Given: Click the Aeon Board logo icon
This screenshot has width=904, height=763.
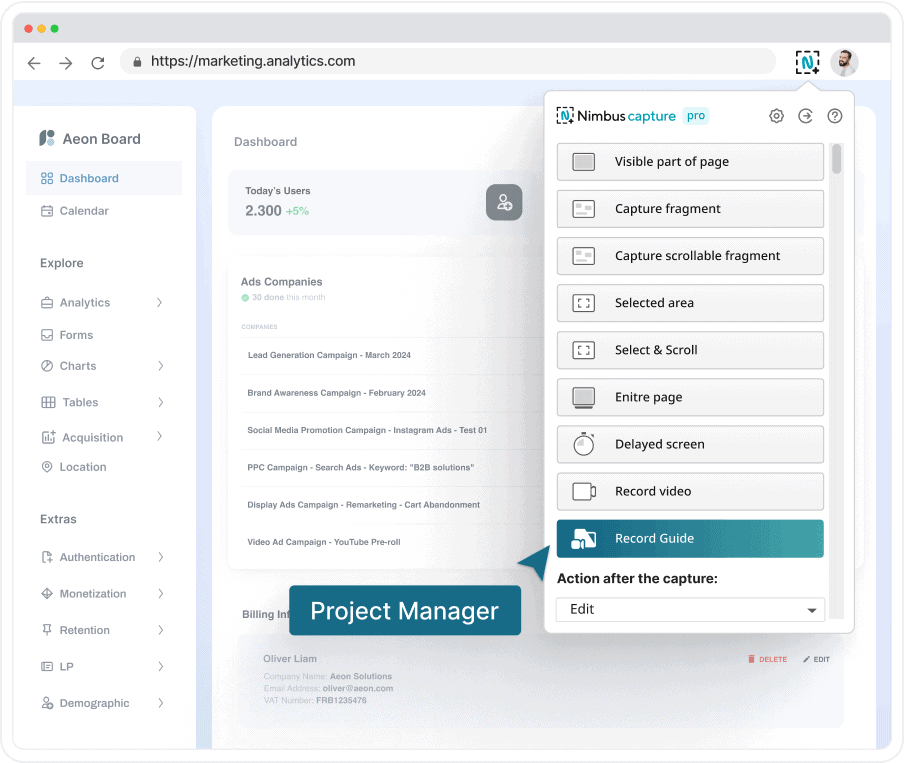Looking at the screenshot, I should click(47, 138).
